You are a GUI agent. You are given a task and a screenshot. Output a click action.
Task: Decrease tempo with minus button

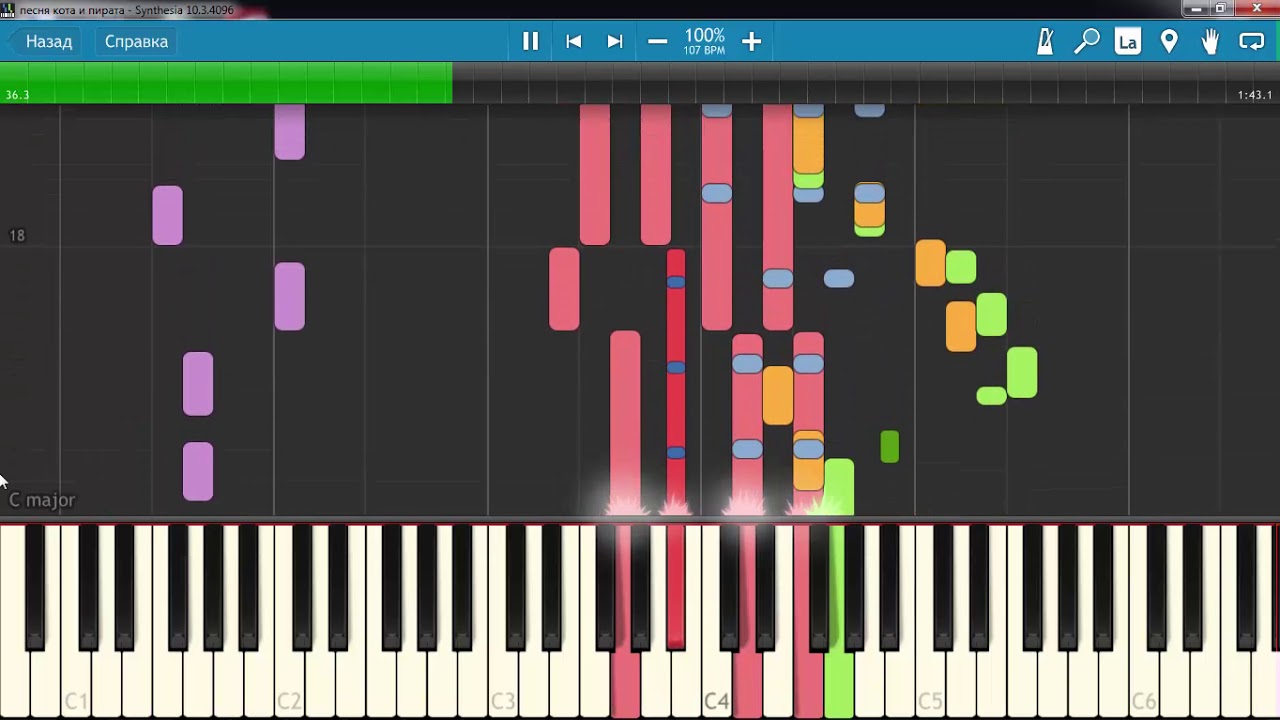[x=657, y=41]
